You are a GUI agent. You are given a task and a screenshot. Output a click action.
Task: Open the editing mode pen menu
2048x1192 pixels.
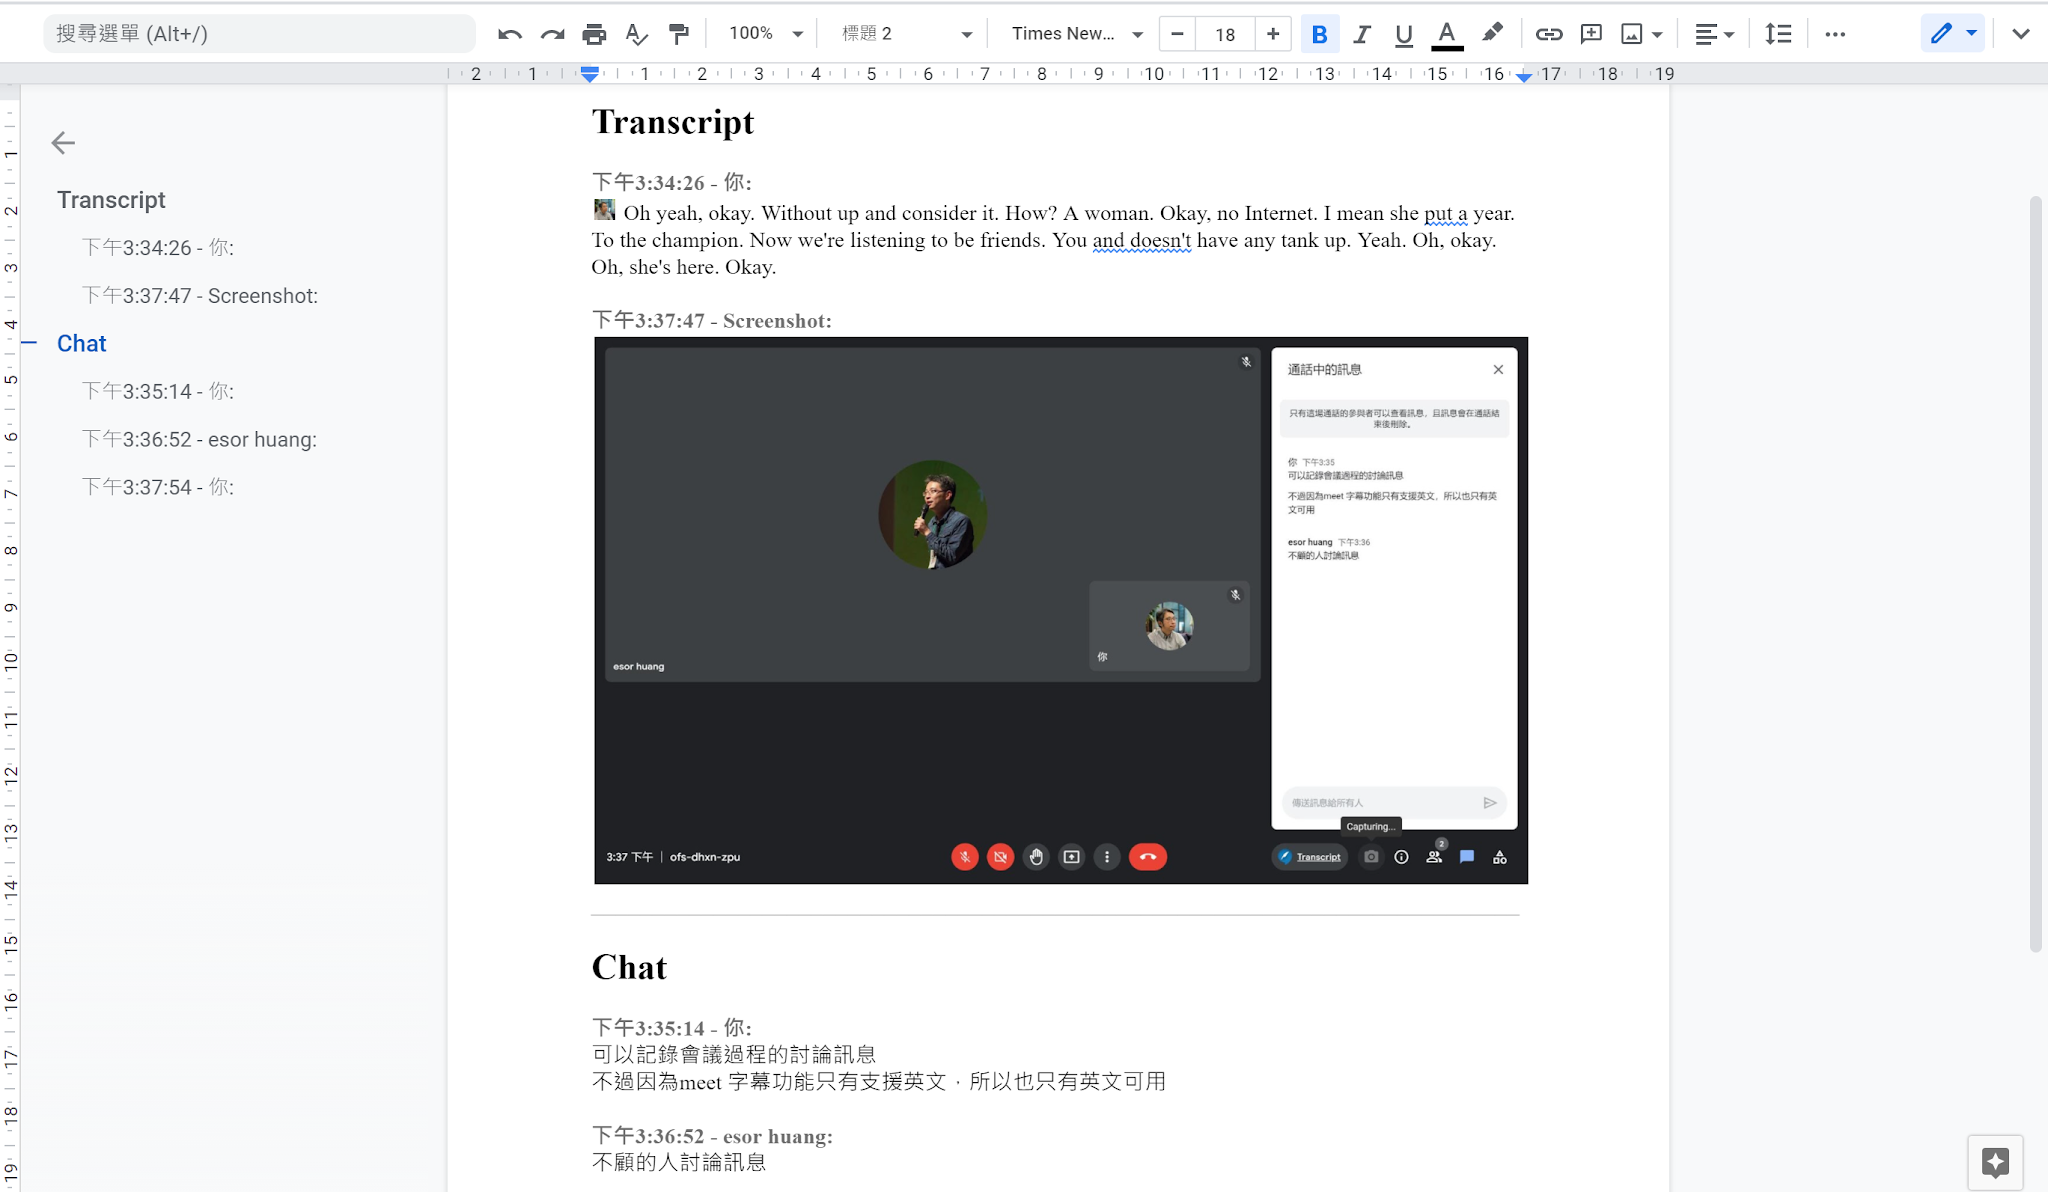tap(1950, 33)
